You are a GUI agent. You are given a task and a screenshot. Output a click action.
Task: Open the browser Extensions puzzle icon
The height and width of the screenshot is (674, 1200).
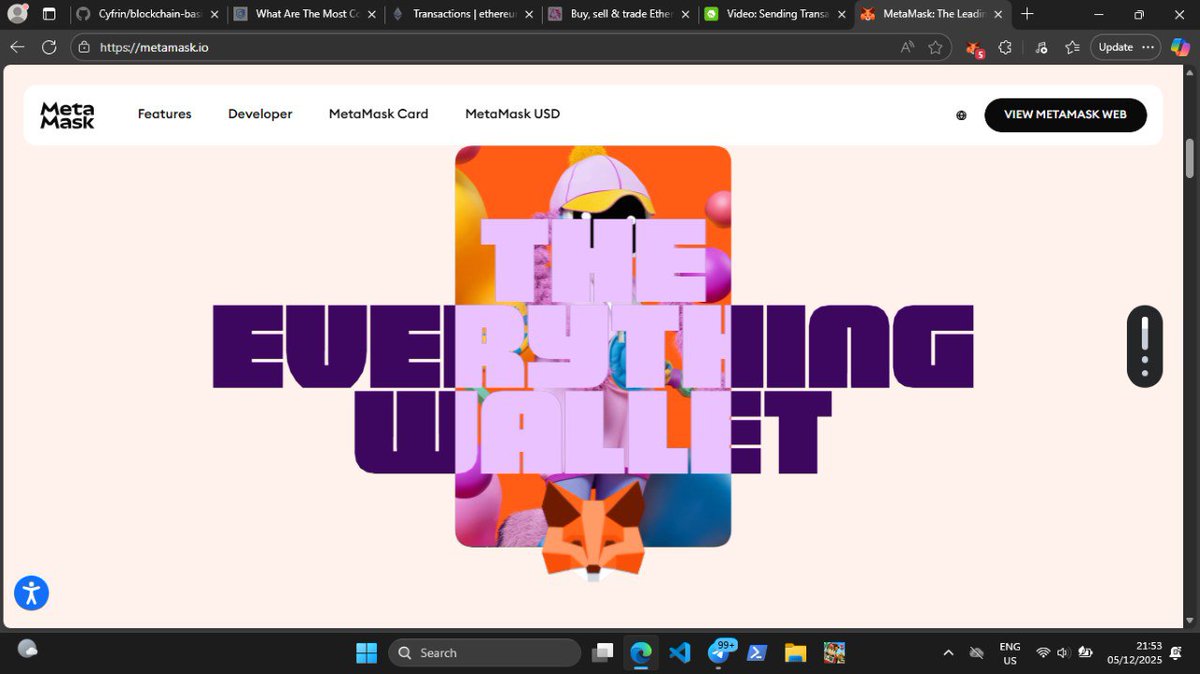coord(1005,47)
